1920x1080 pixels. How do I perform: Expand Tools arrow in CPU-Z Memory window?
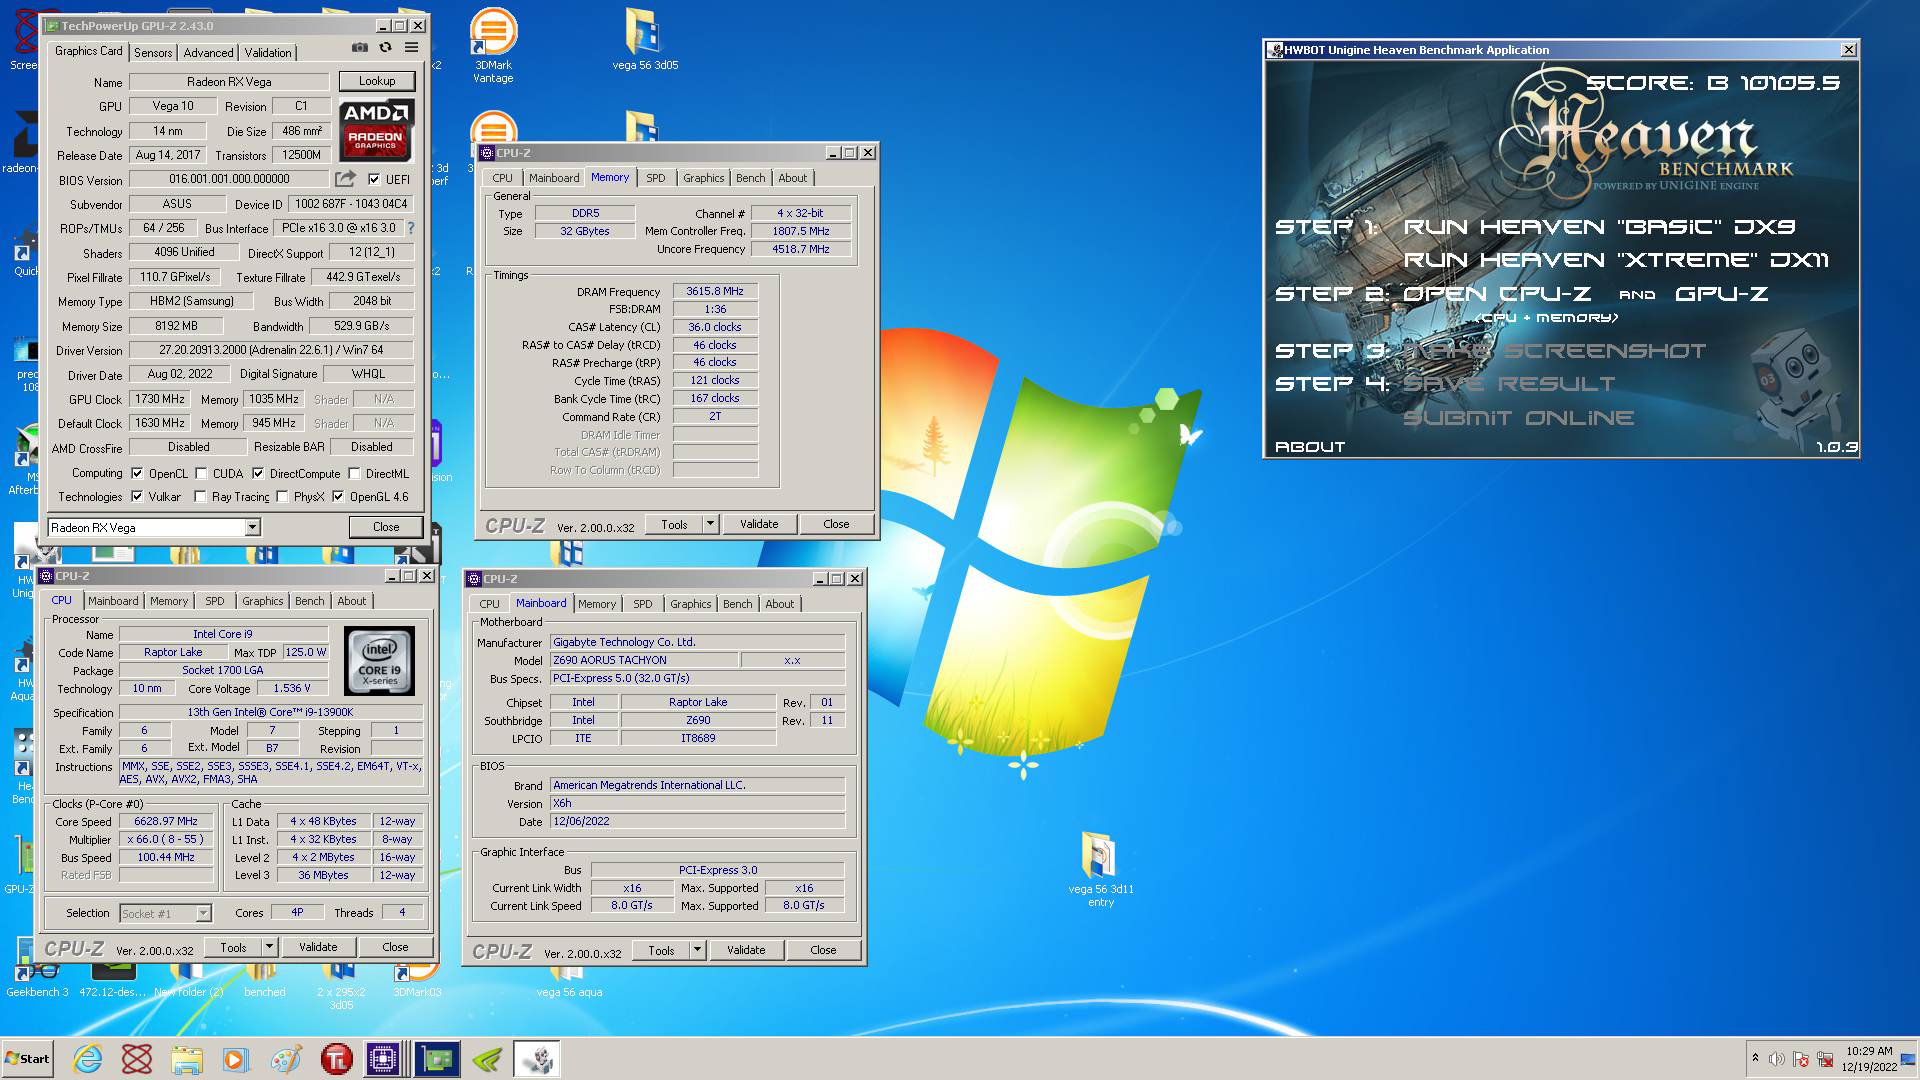coord(710,524)
